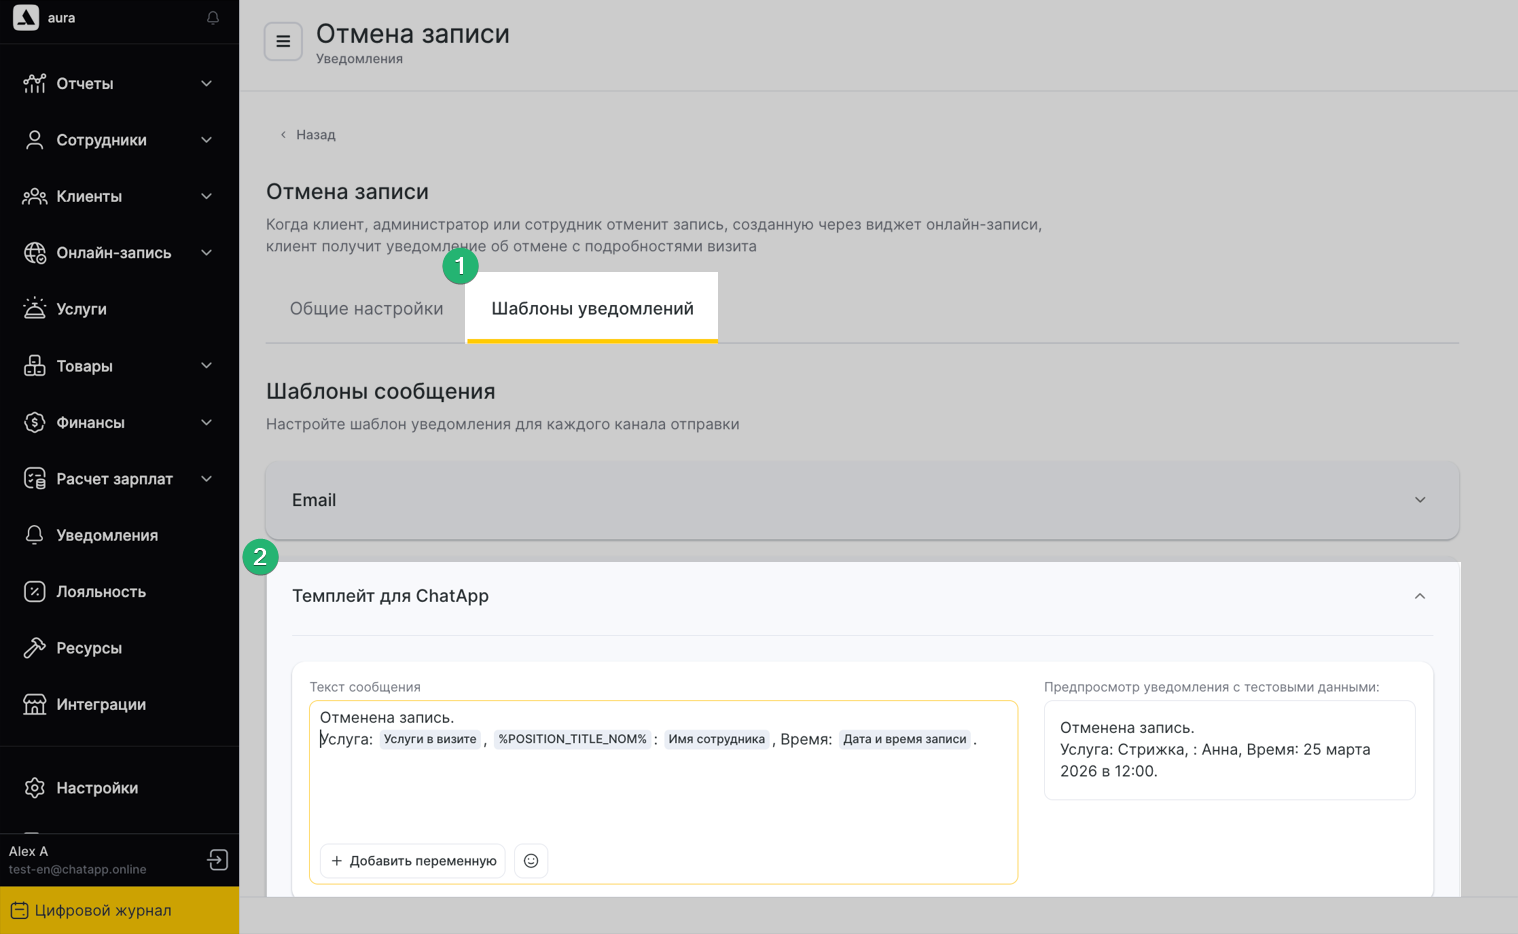The width and height of the screenshot is (1518, 934).
Task: Open Цифровой журнал at sidebar bottom
Action: tap(102, 911)
